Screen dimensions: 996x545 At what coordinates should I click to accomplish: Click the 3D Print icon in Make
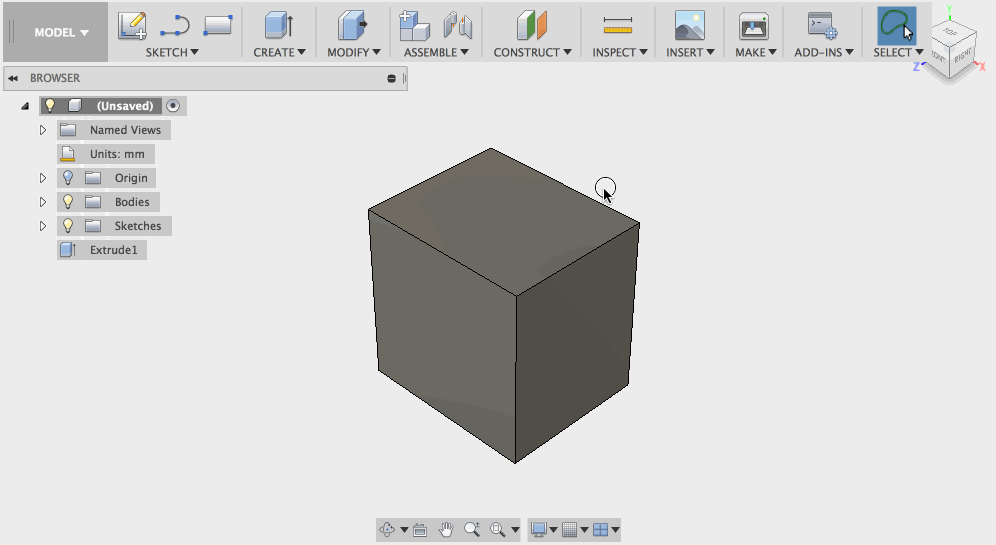pos(752,26)
